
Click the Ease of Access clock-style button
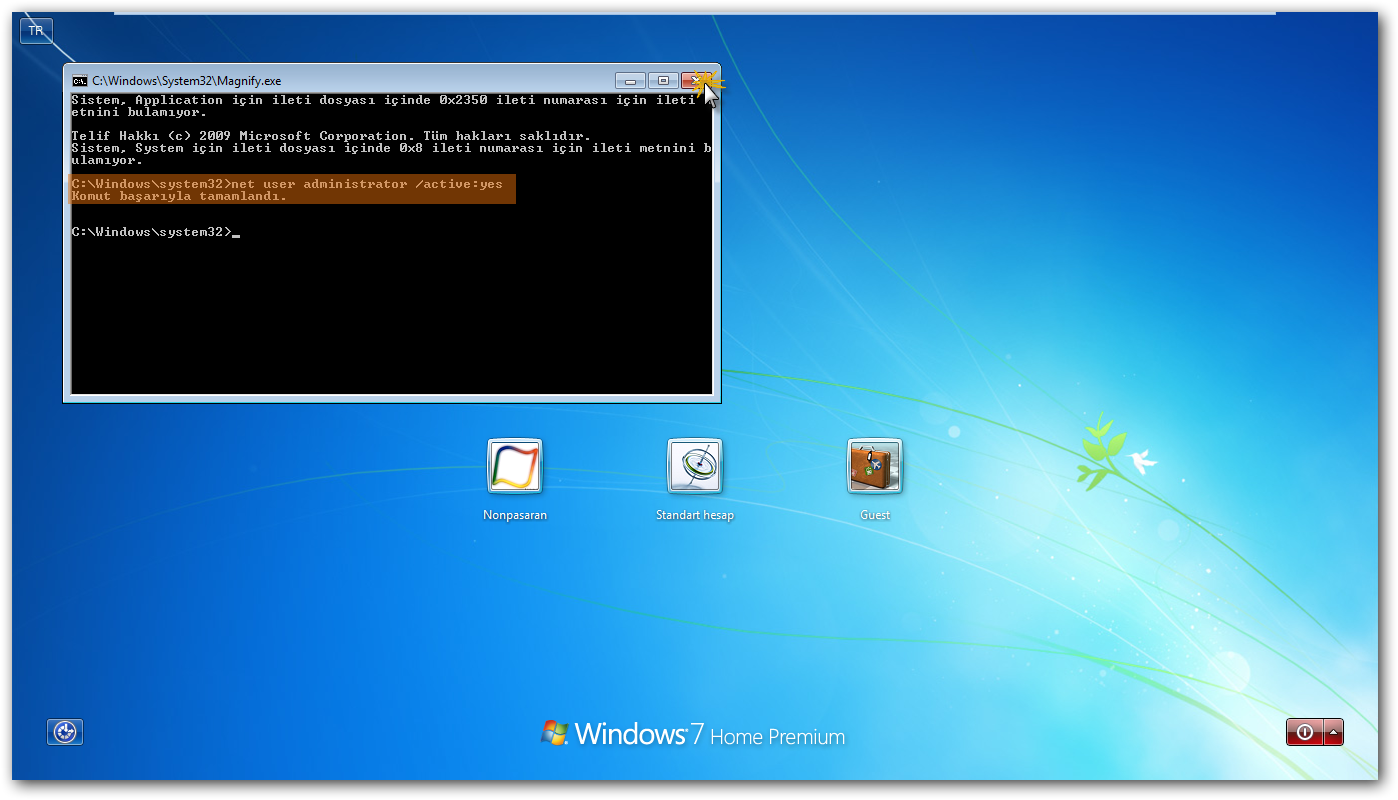click(x=65, y=732)
